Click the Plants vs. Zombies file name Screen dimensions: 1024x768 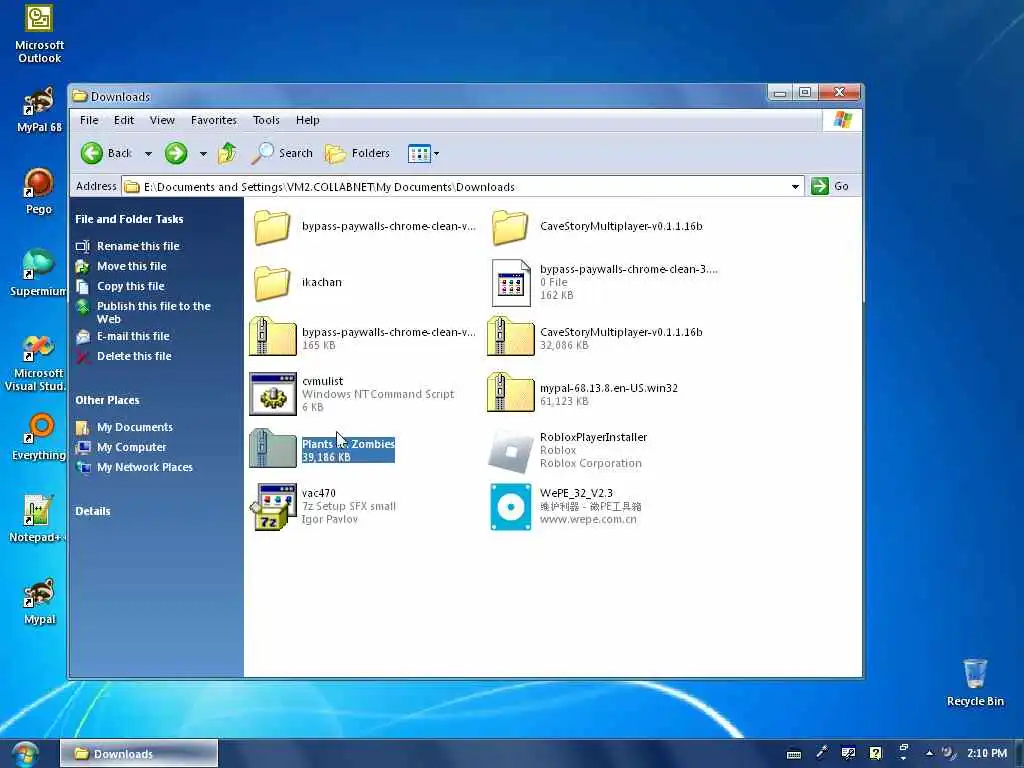click(348, 444)
